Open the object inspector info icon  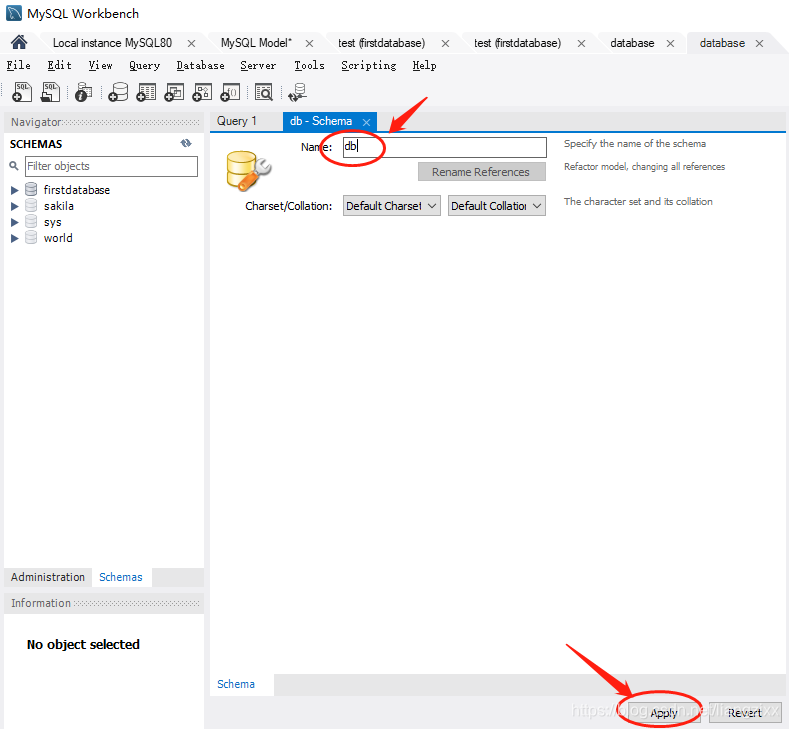pos(83,93)
